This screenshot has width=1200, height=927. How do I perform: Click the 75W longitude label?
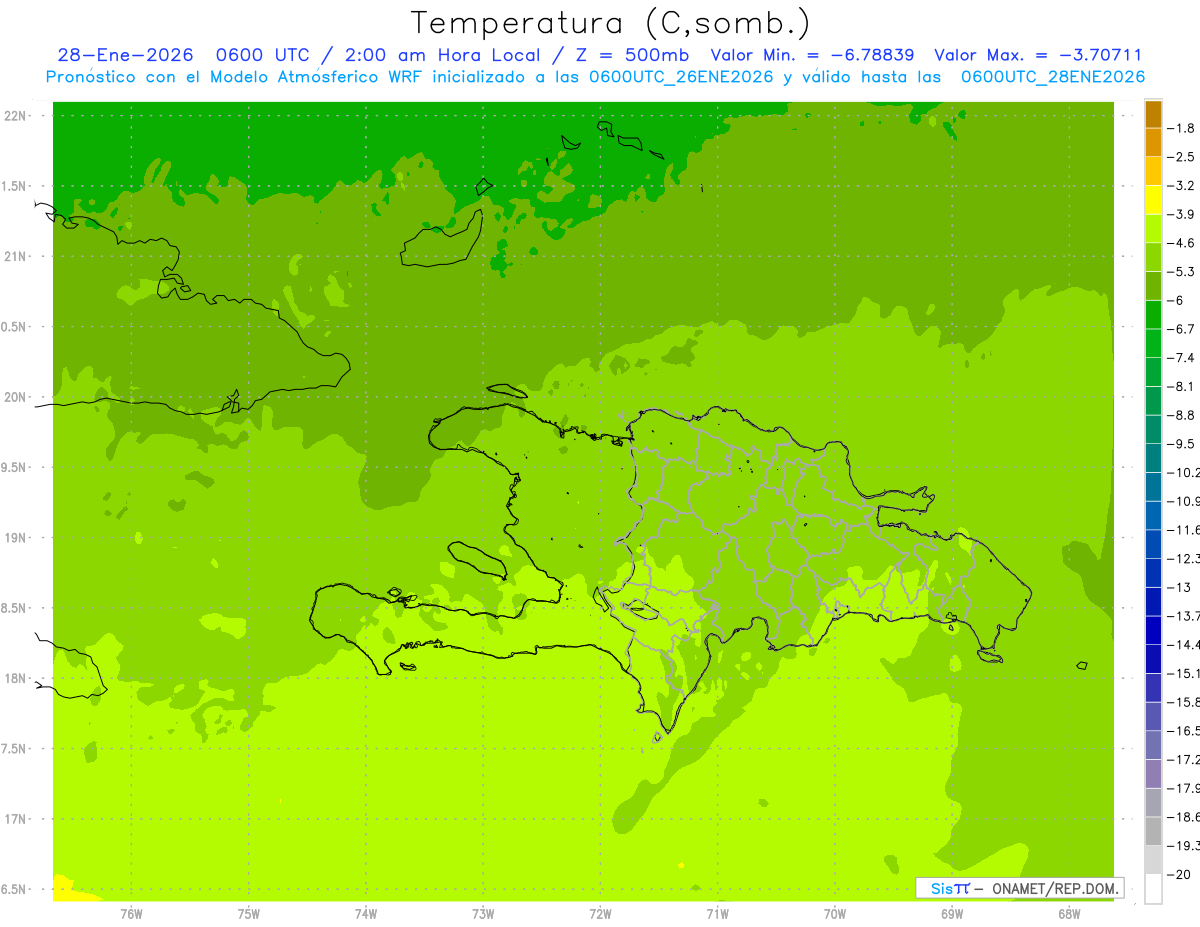[249, 914]
